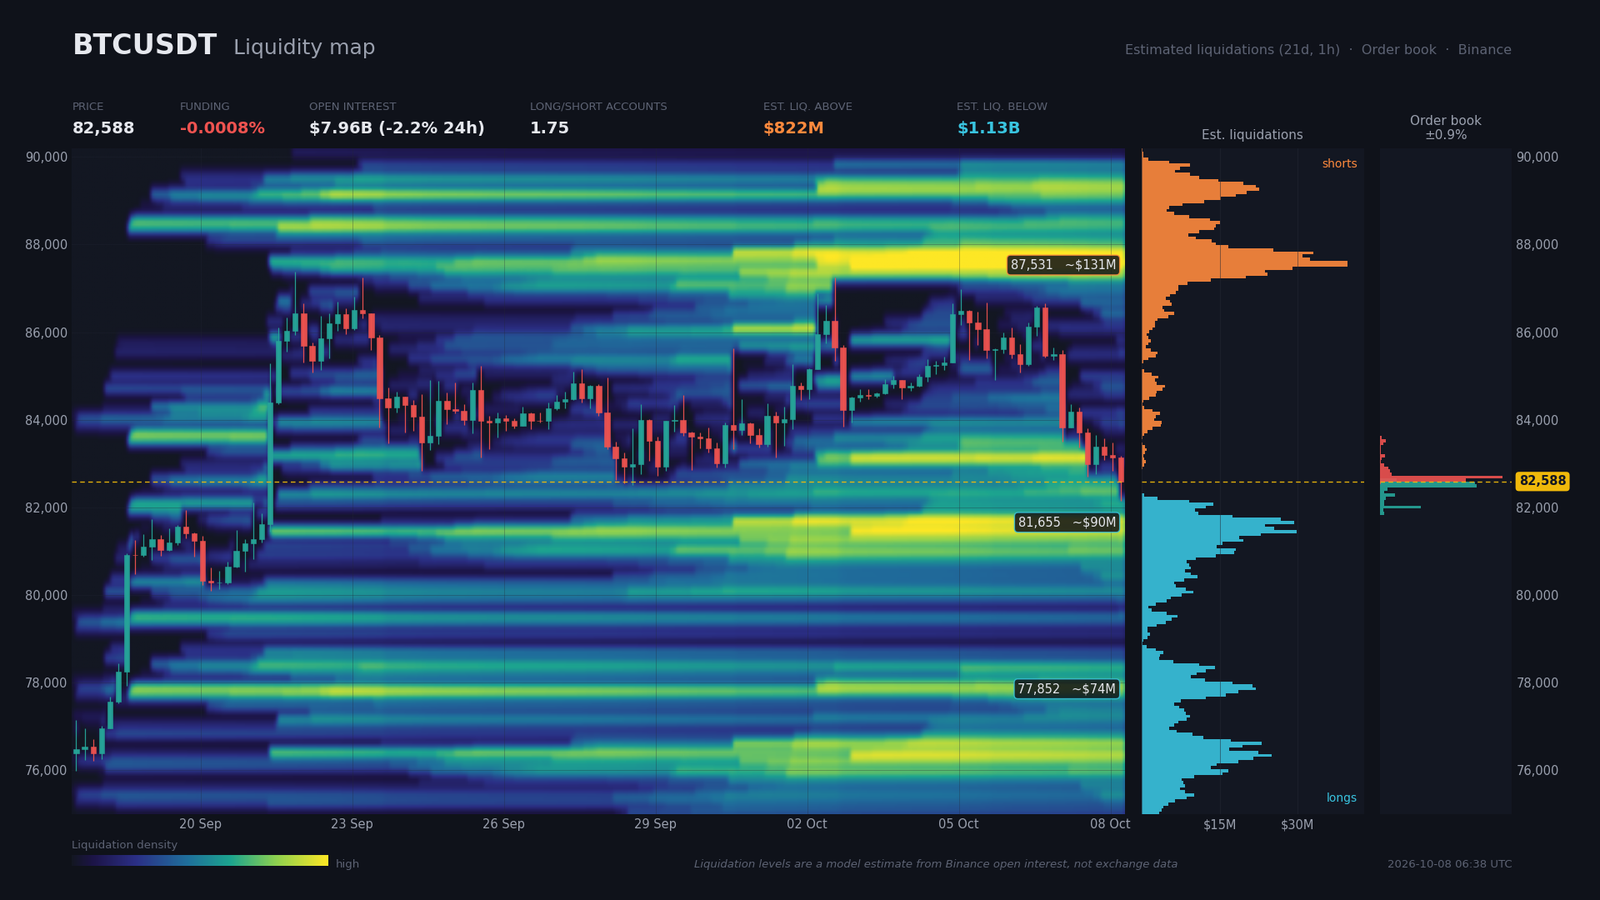
Task: Click the 87,531 ~$131M liquidation label
Action: 1063,265
